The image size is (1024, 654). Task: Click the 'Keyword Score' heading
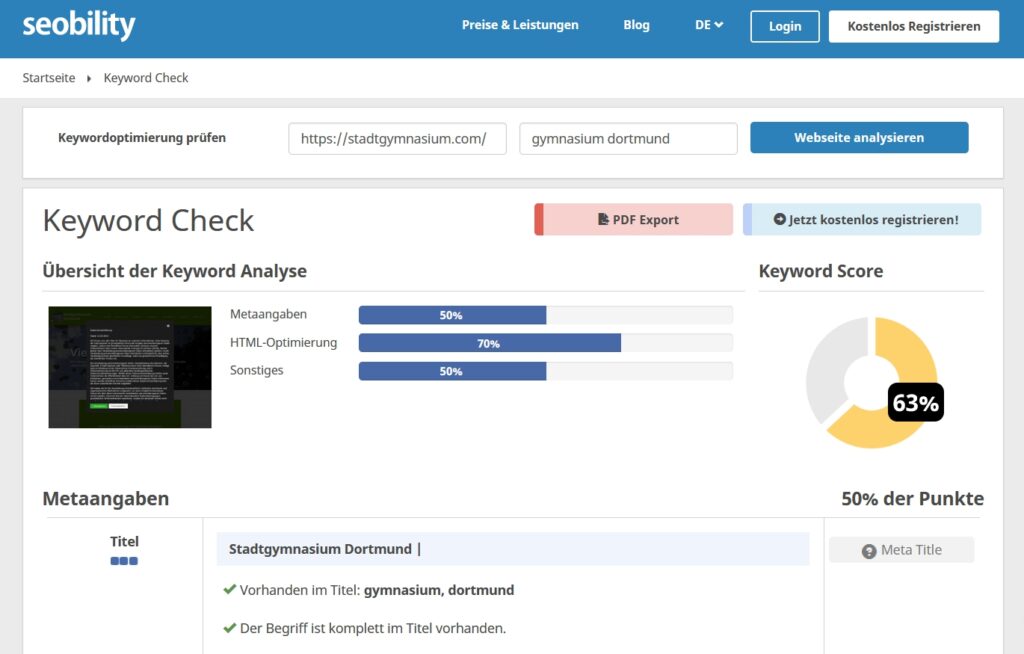[821, 270]
